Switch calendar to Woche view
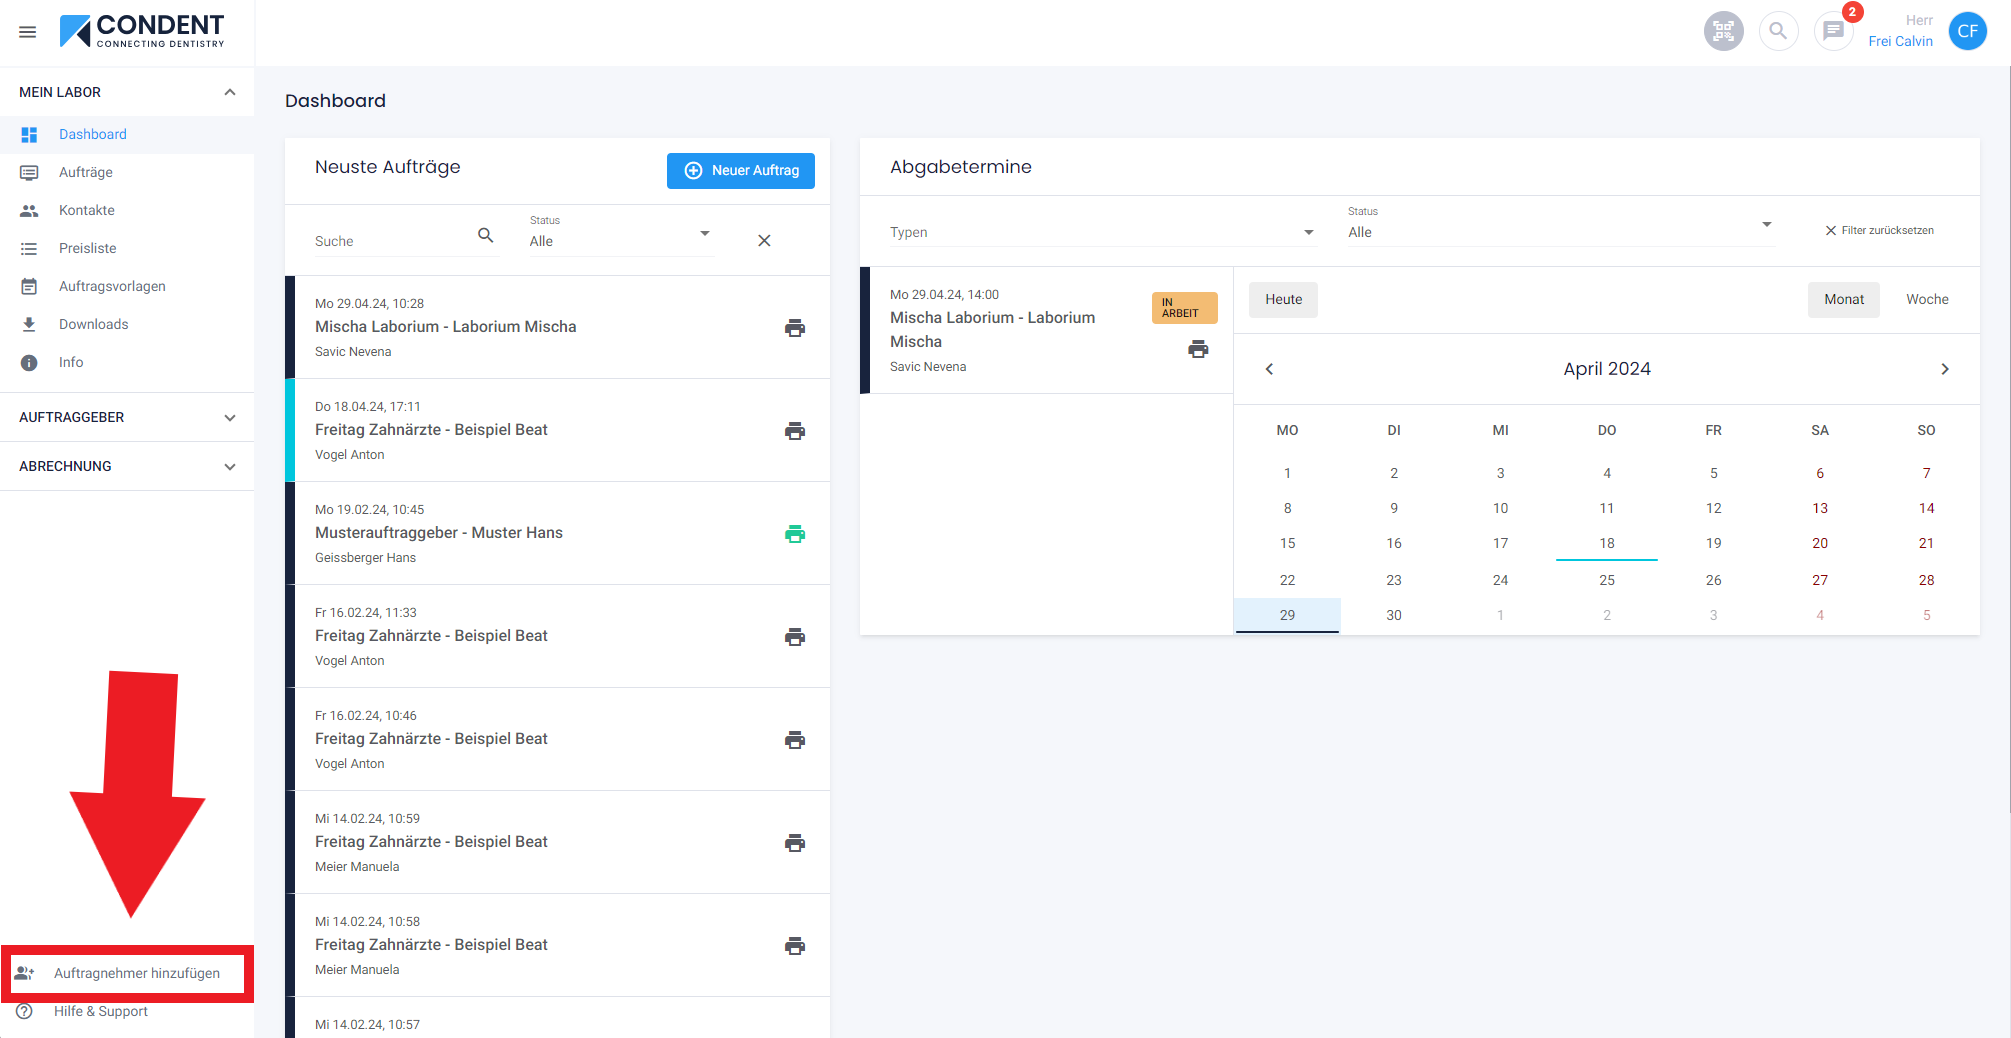 point(1926,300)
